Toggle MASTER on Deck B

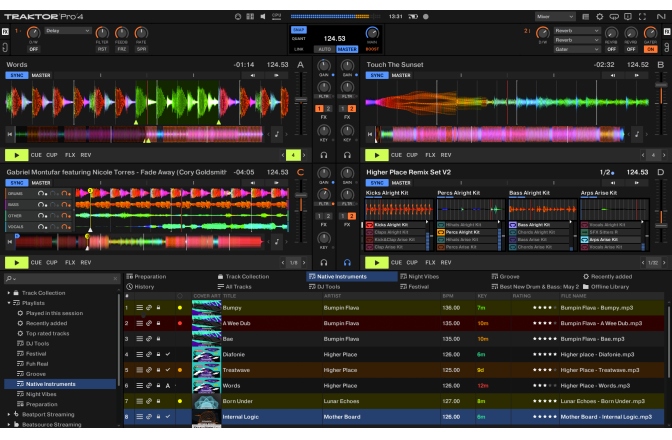tap(401, 75)
